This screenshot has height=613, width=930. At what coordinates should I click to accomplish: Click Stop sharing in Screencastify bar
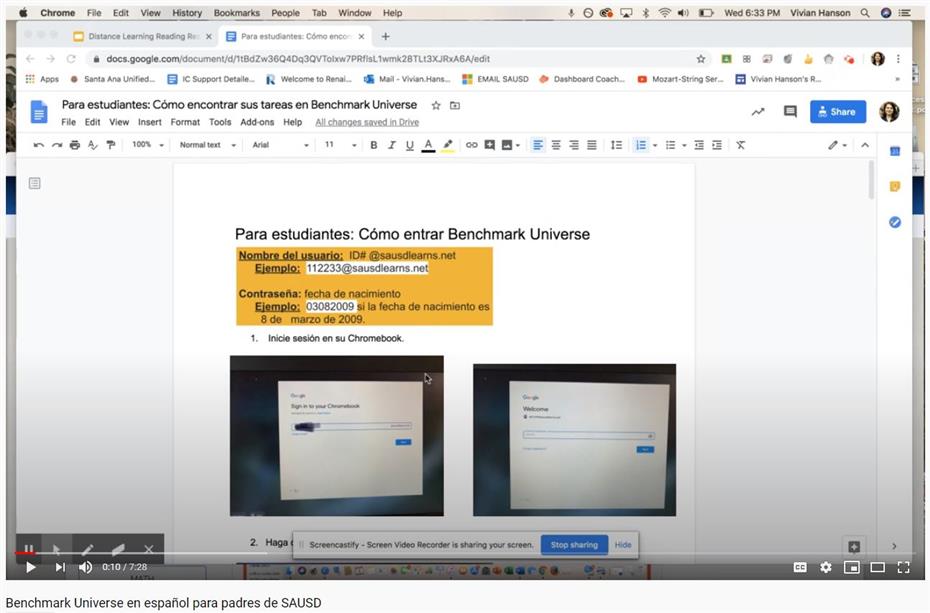tap(574, 545)
